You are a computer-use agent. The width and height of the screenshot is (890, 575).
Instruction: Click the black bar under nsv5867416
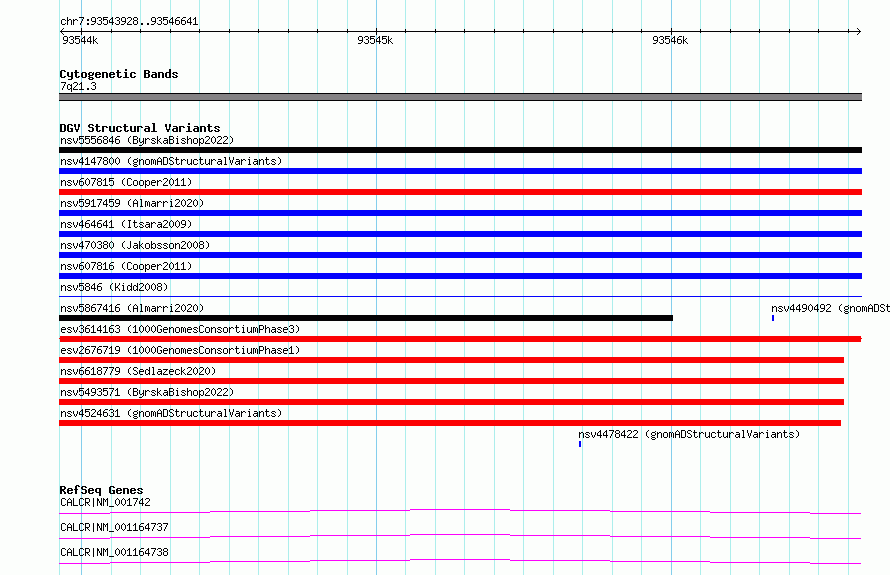point(366,318)
